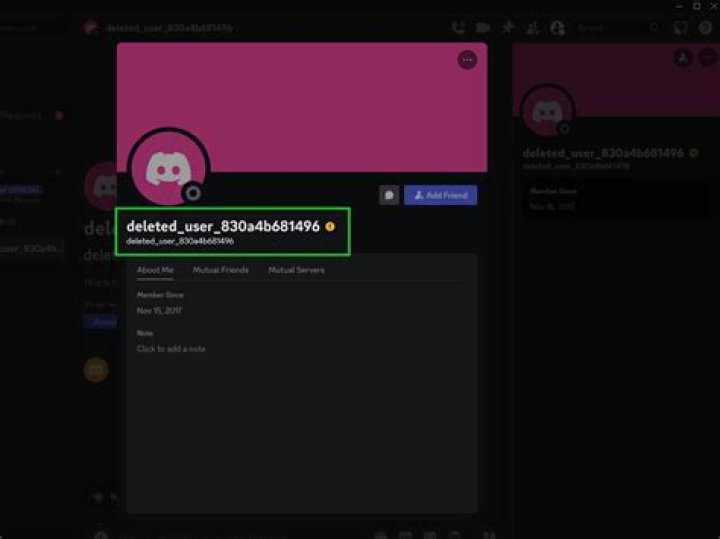Click the note field to add a note

(171, 349)
